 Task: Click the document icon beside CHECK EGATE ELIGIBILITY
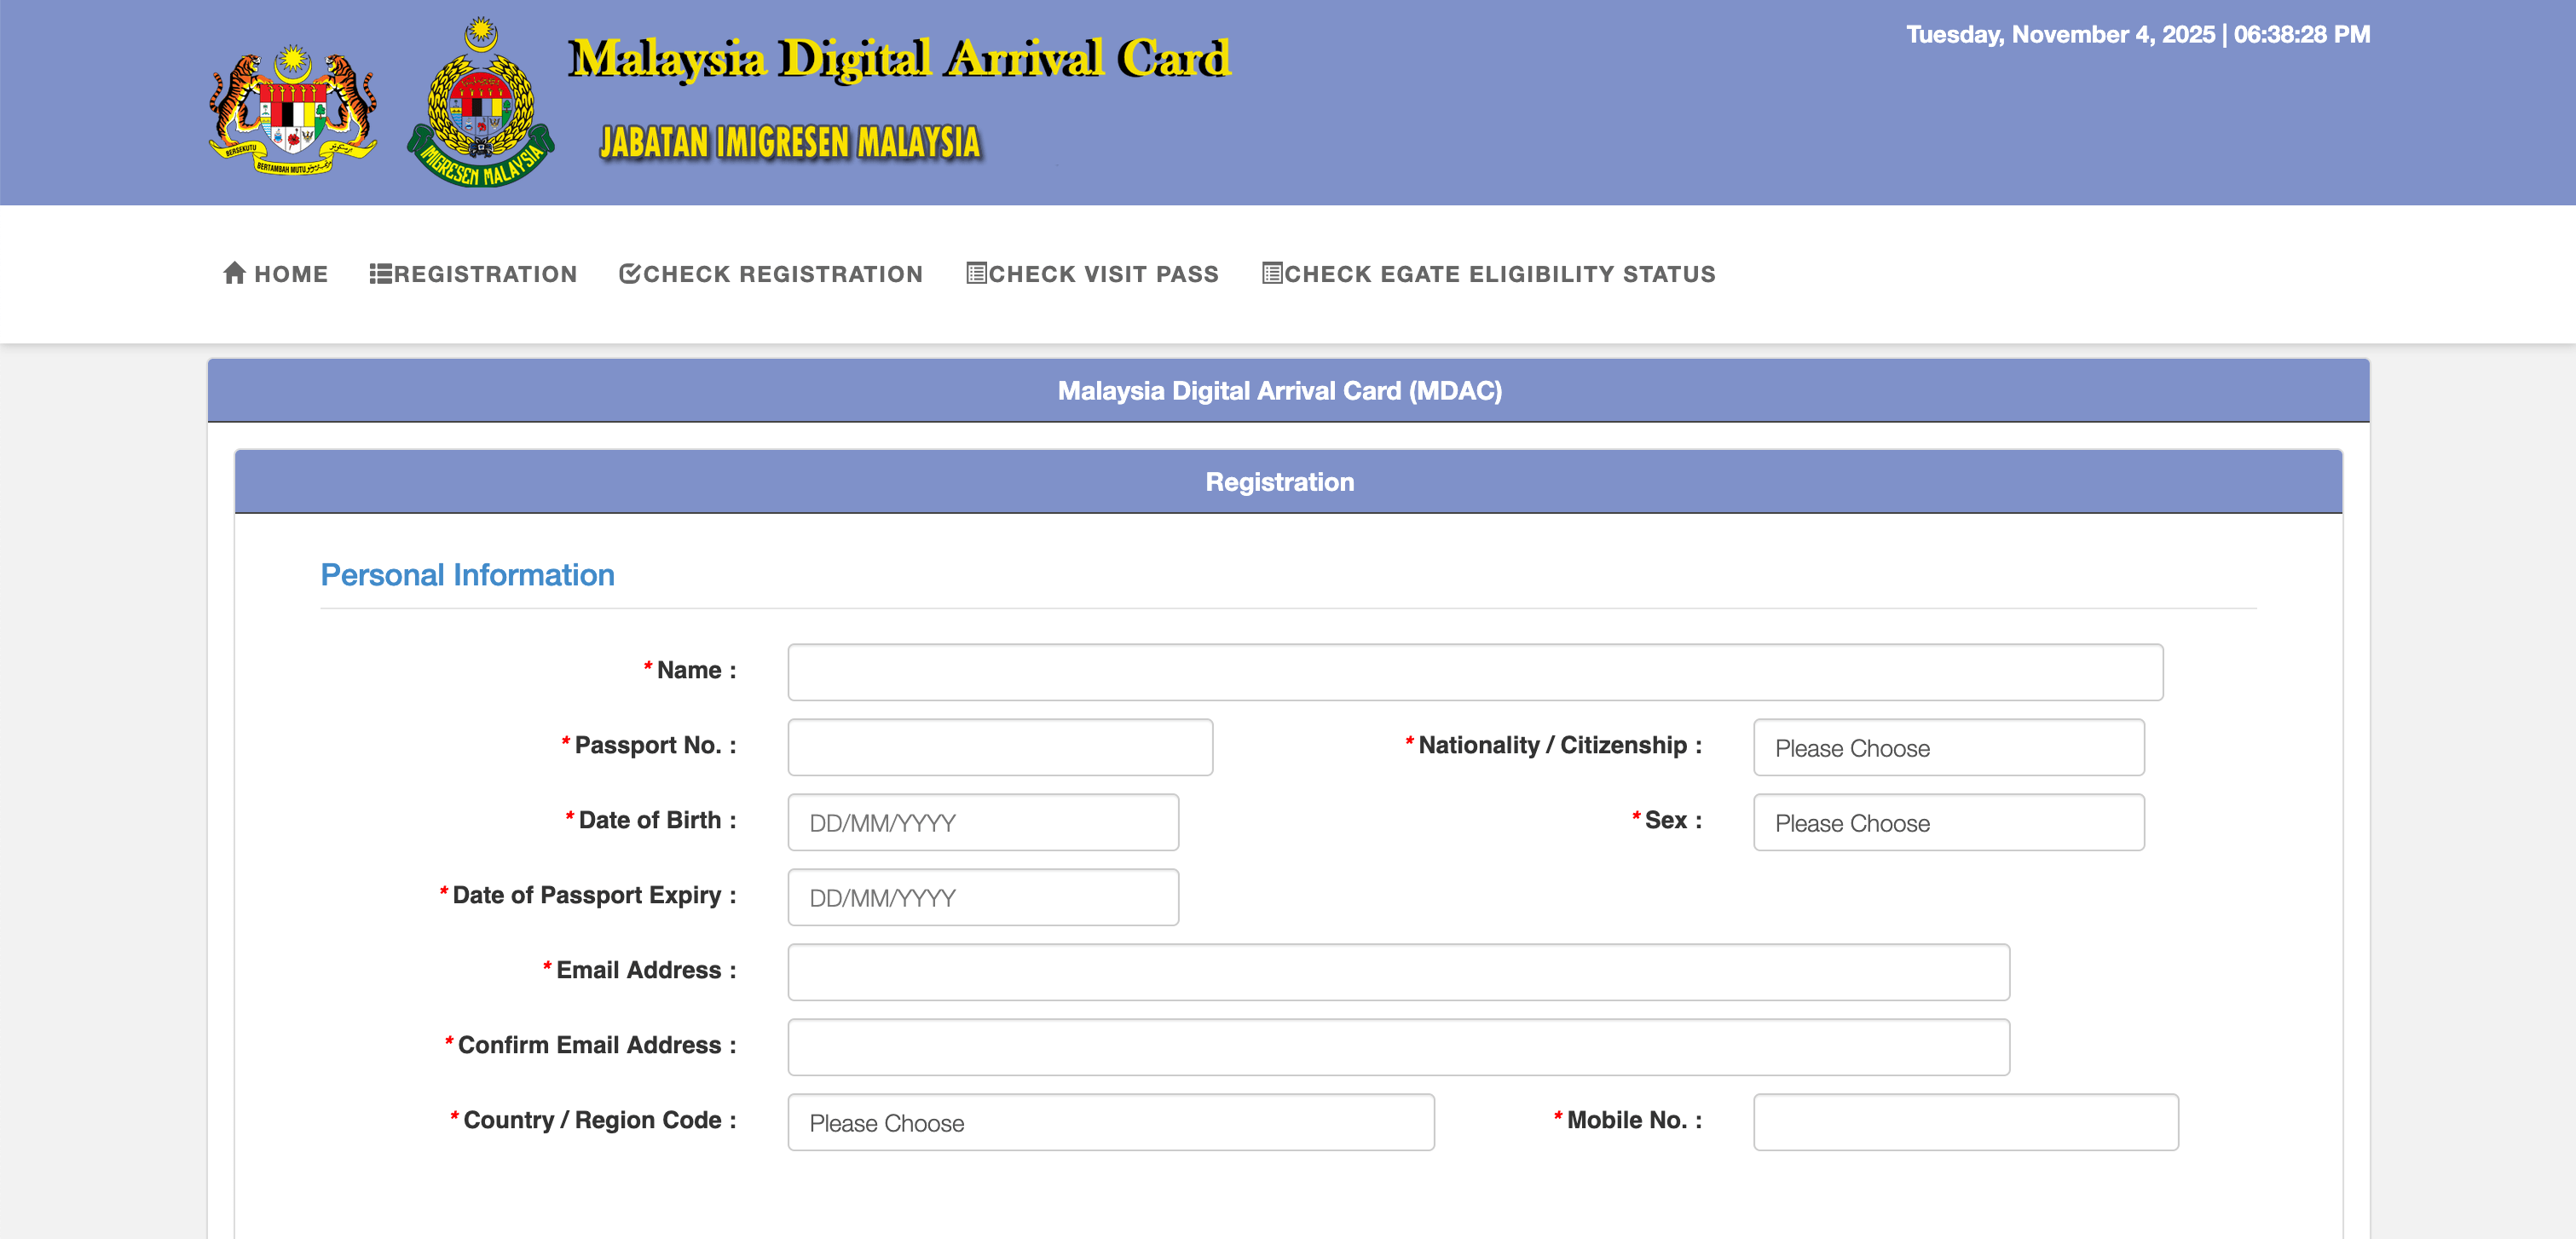point(1272,273)
